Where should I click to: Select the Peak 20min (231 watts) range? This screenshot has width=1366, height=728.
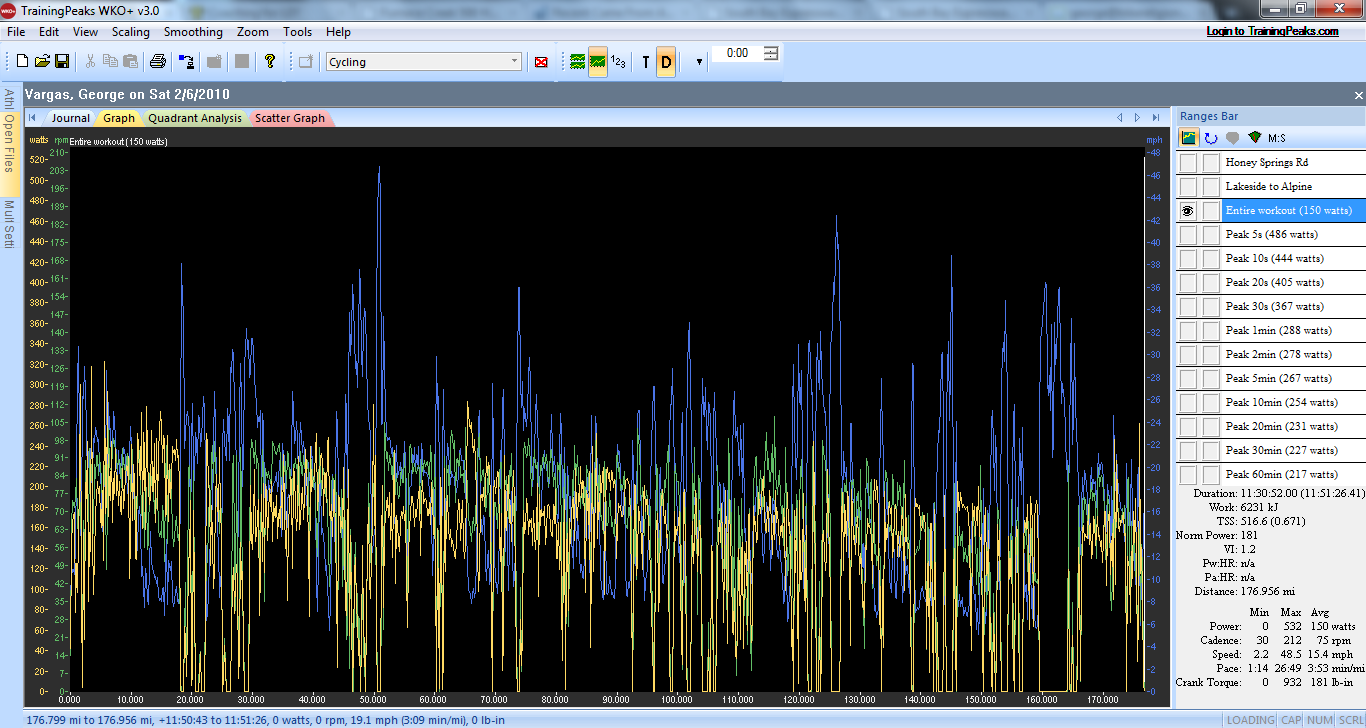click(x=1281, y=426)
